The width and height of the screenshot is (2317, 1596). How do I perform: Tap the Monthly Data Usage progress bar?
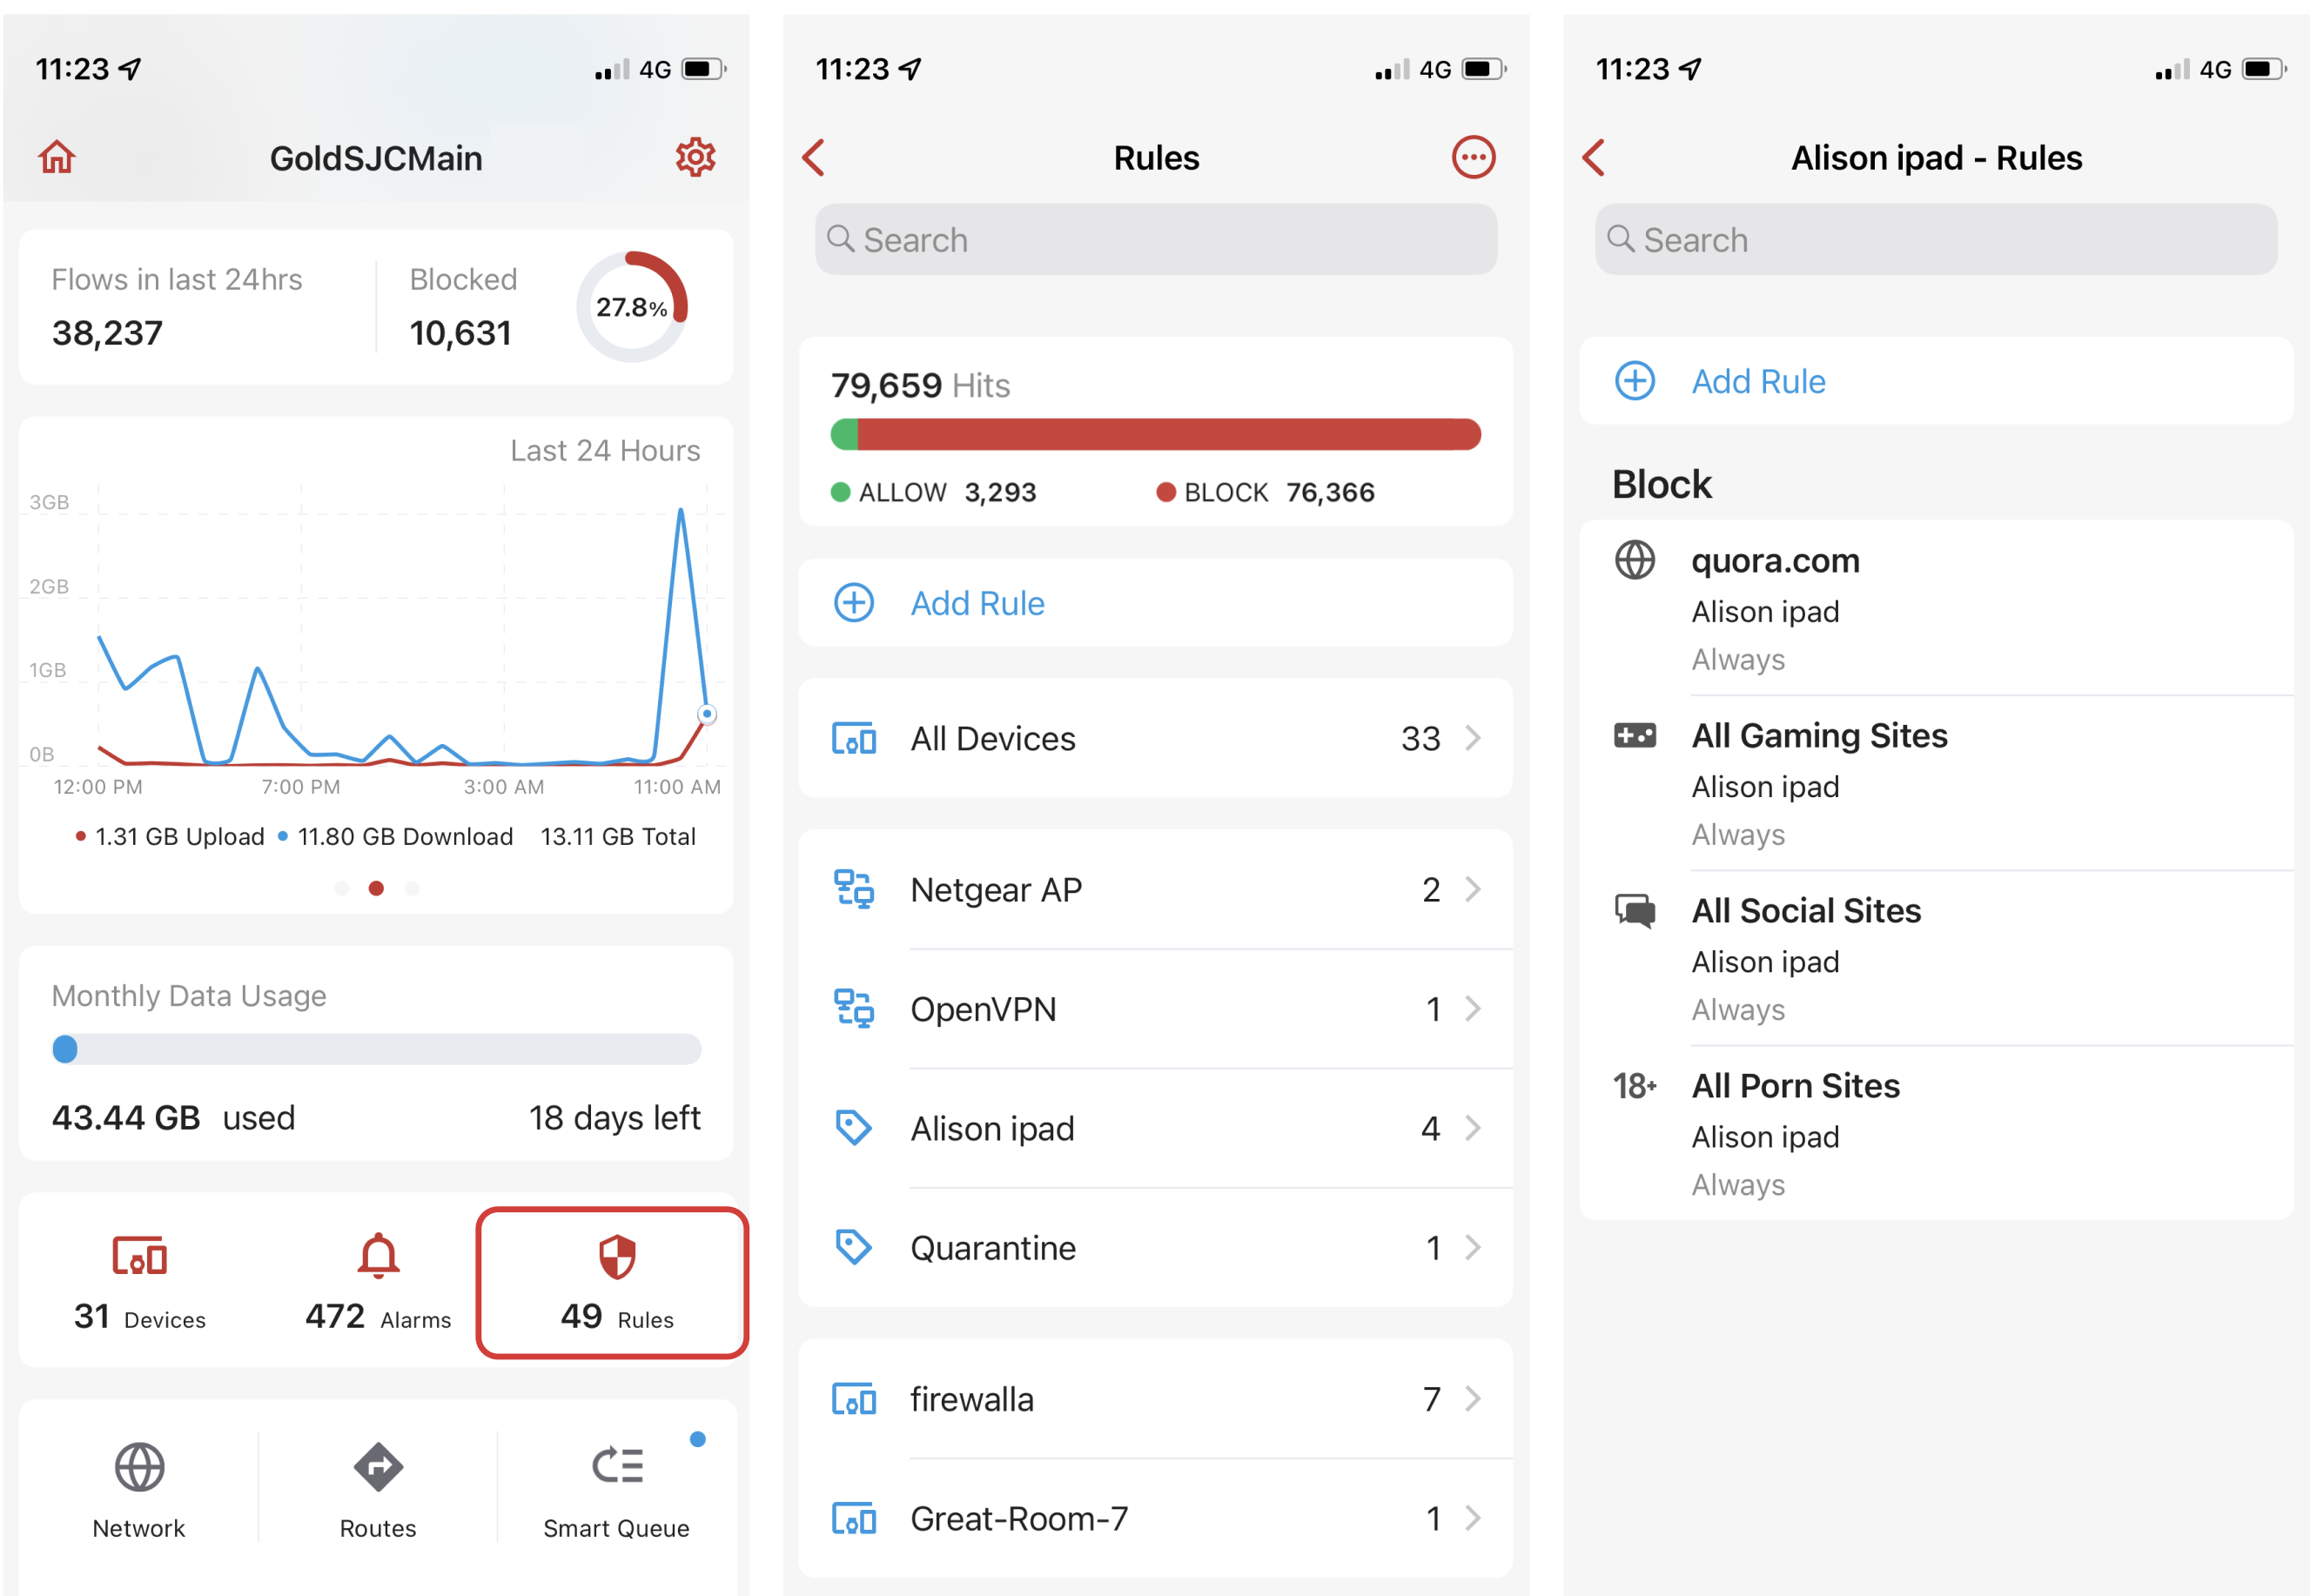376,1049
